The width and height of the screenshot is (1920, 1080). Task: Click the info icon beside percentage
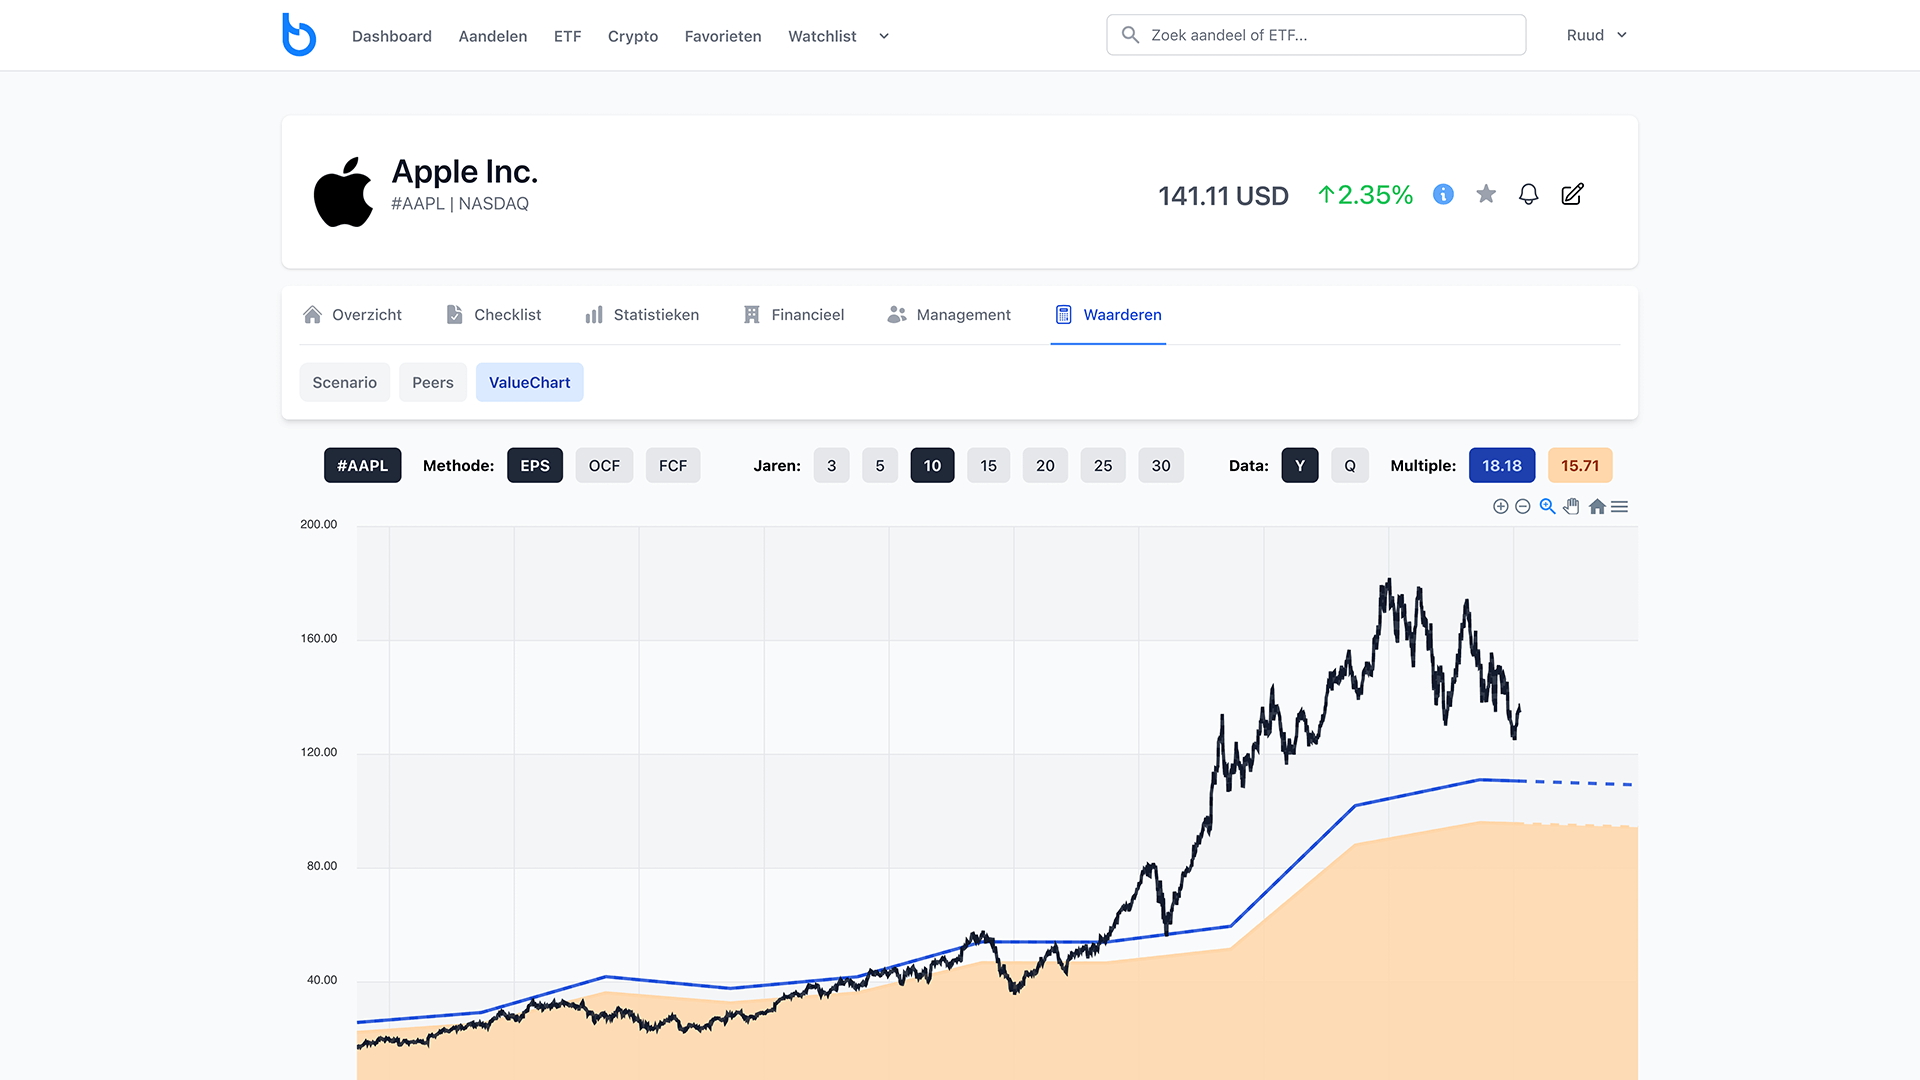tap(1443, 194)
